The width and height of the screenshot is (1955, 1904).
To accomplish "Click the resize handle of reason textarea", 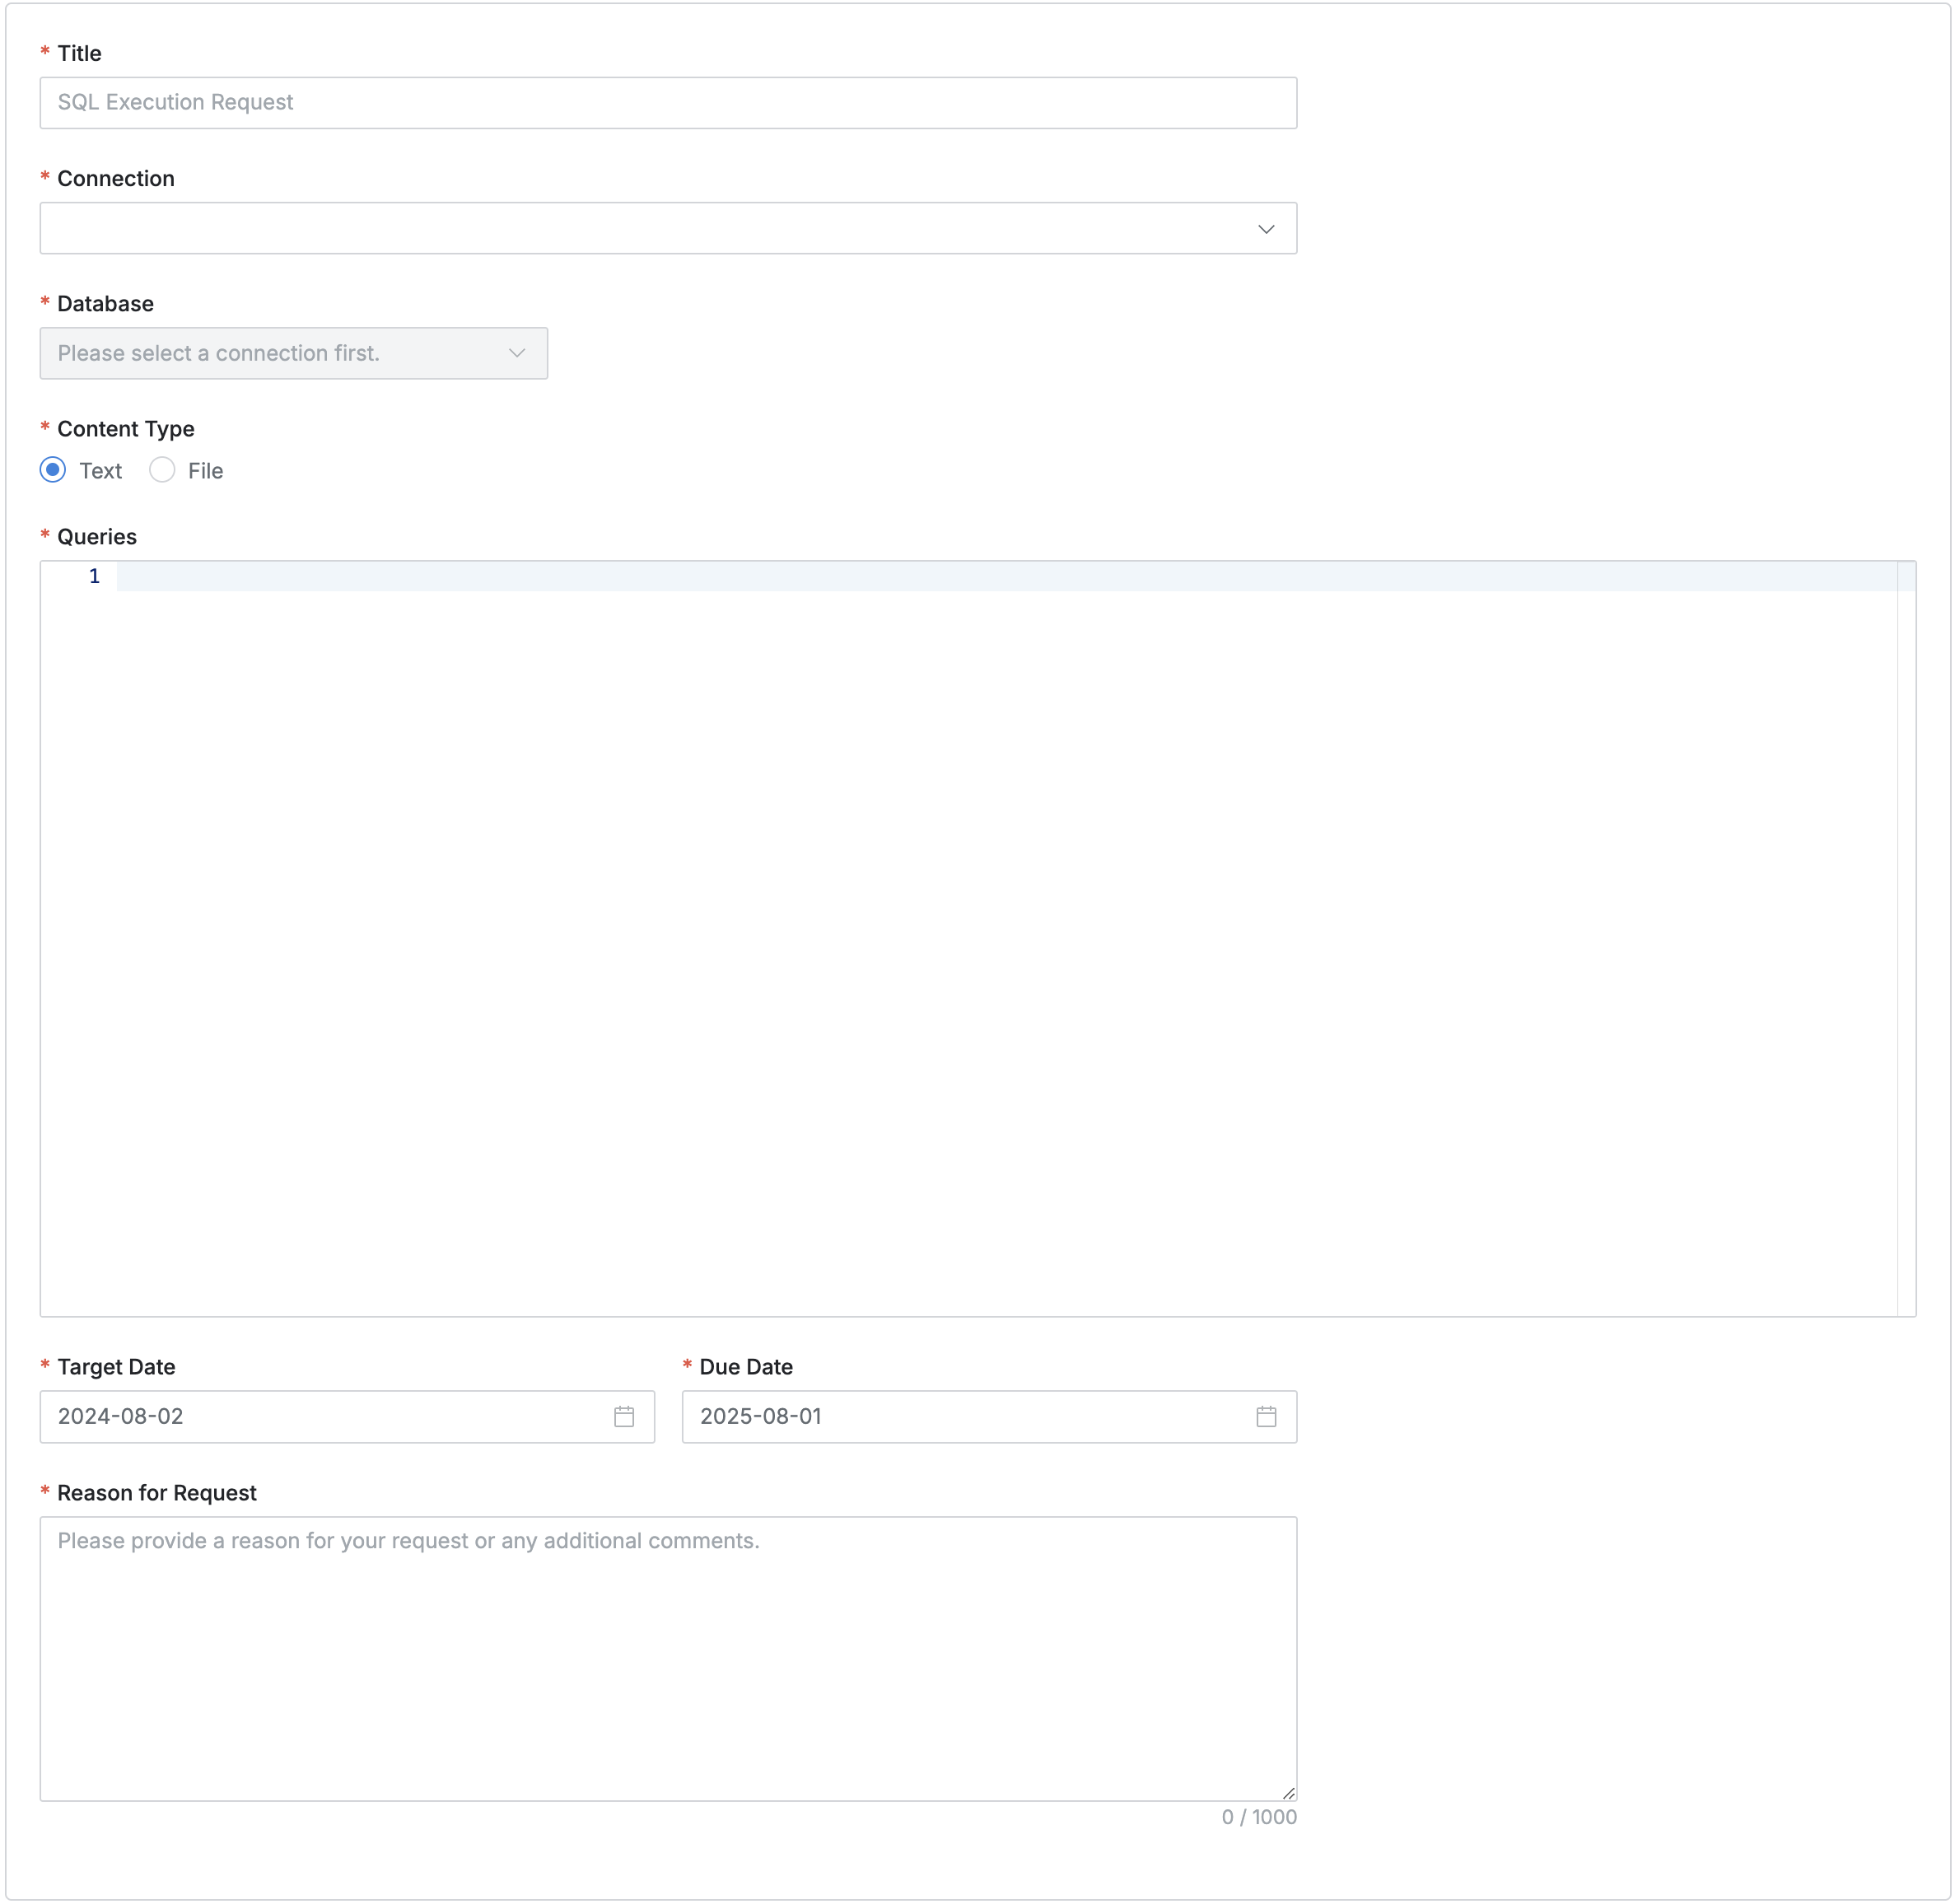I will pos(1289,1793).
